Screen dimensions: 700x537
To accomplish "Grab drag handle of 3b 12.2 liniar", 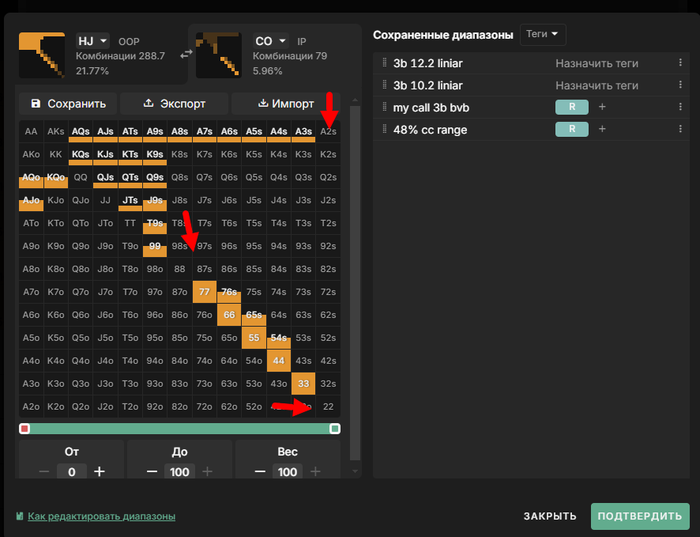I will pos(384,63).
